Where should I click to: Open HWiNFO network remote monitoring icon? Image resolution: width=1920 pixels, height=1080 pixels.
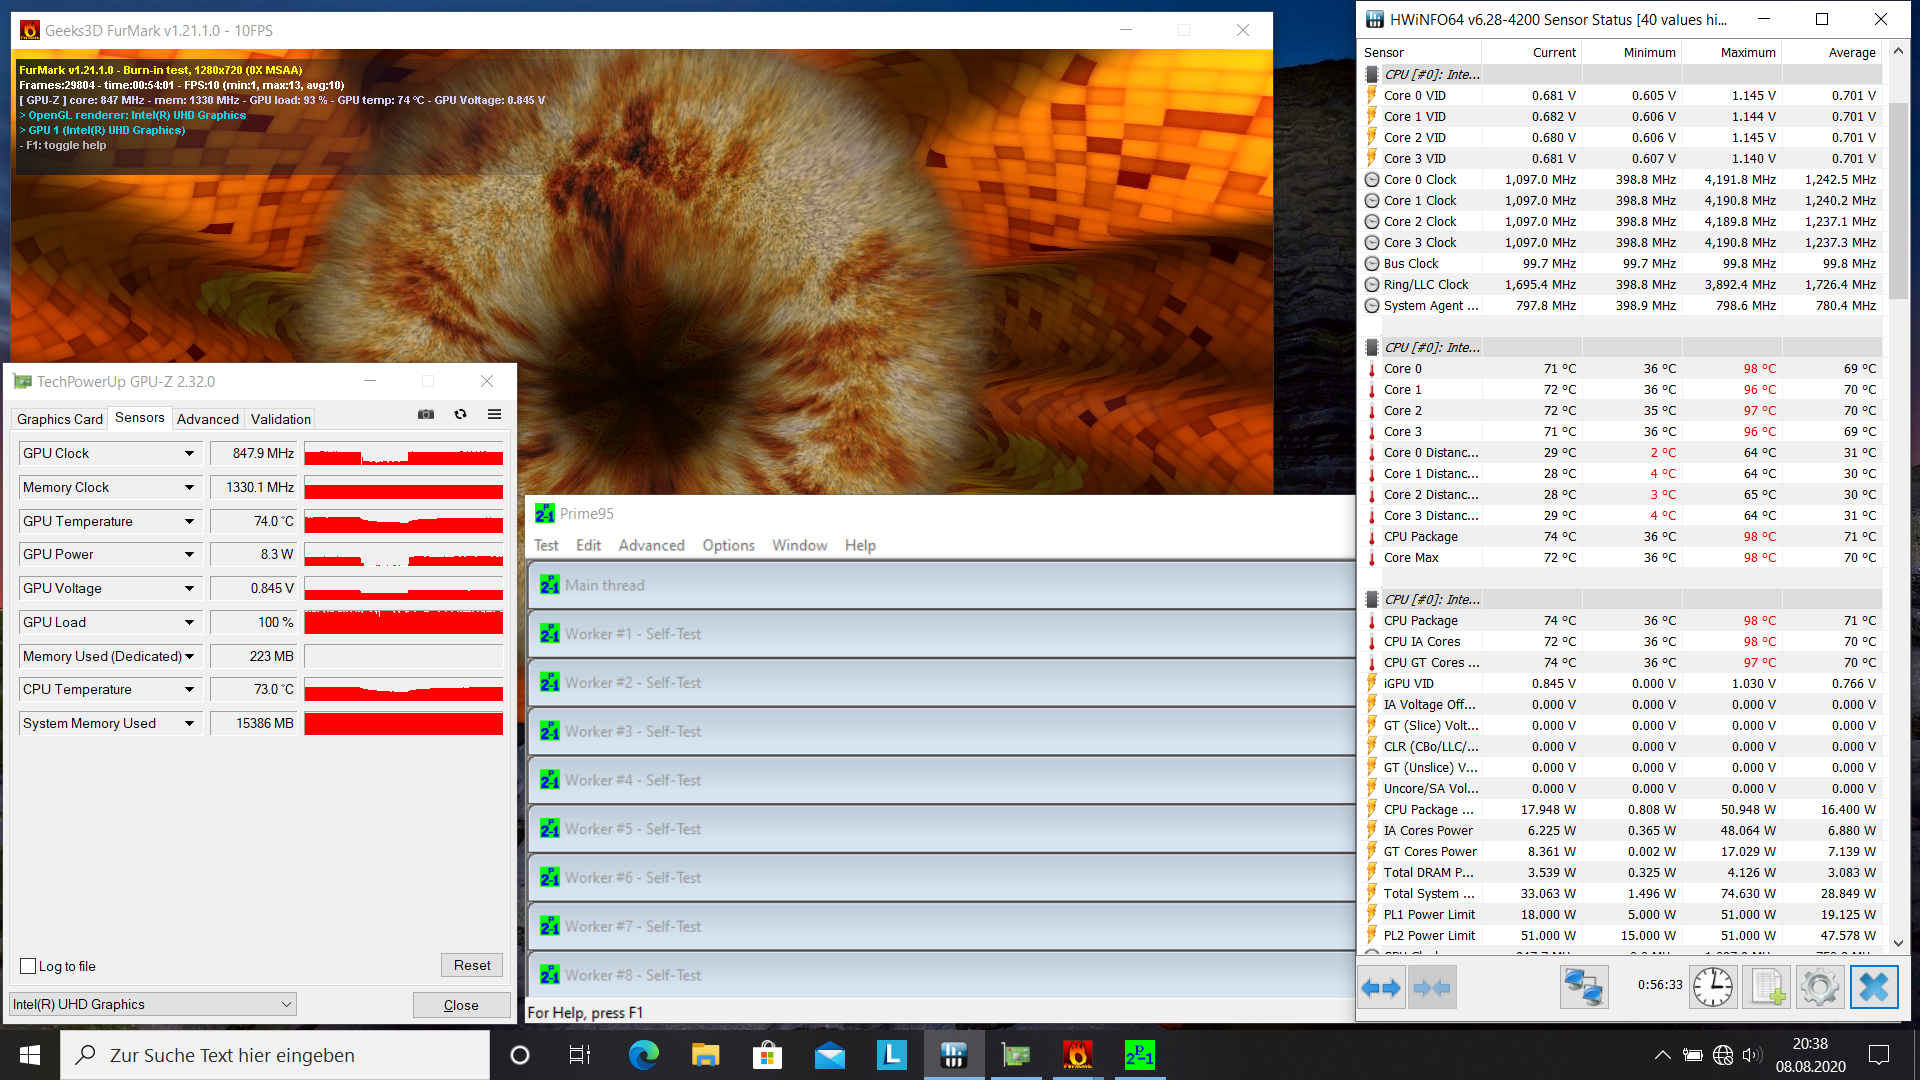point(1584,988)
